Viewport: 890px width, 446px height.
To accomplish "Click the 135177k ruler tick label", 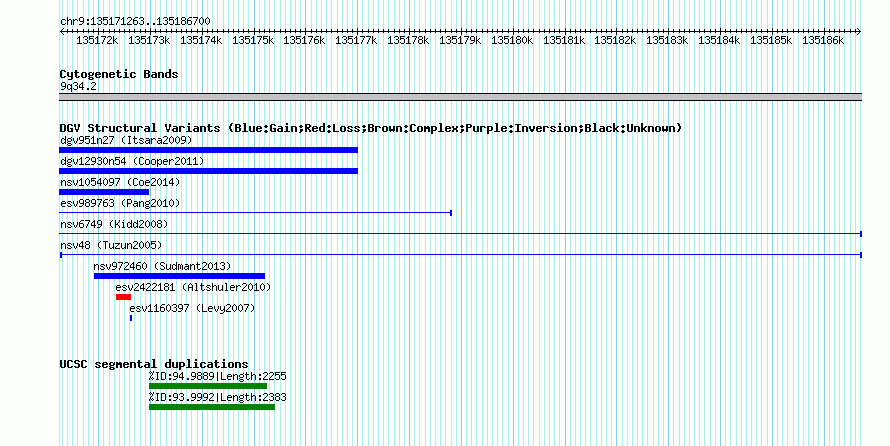I will (x=356, y=40).
